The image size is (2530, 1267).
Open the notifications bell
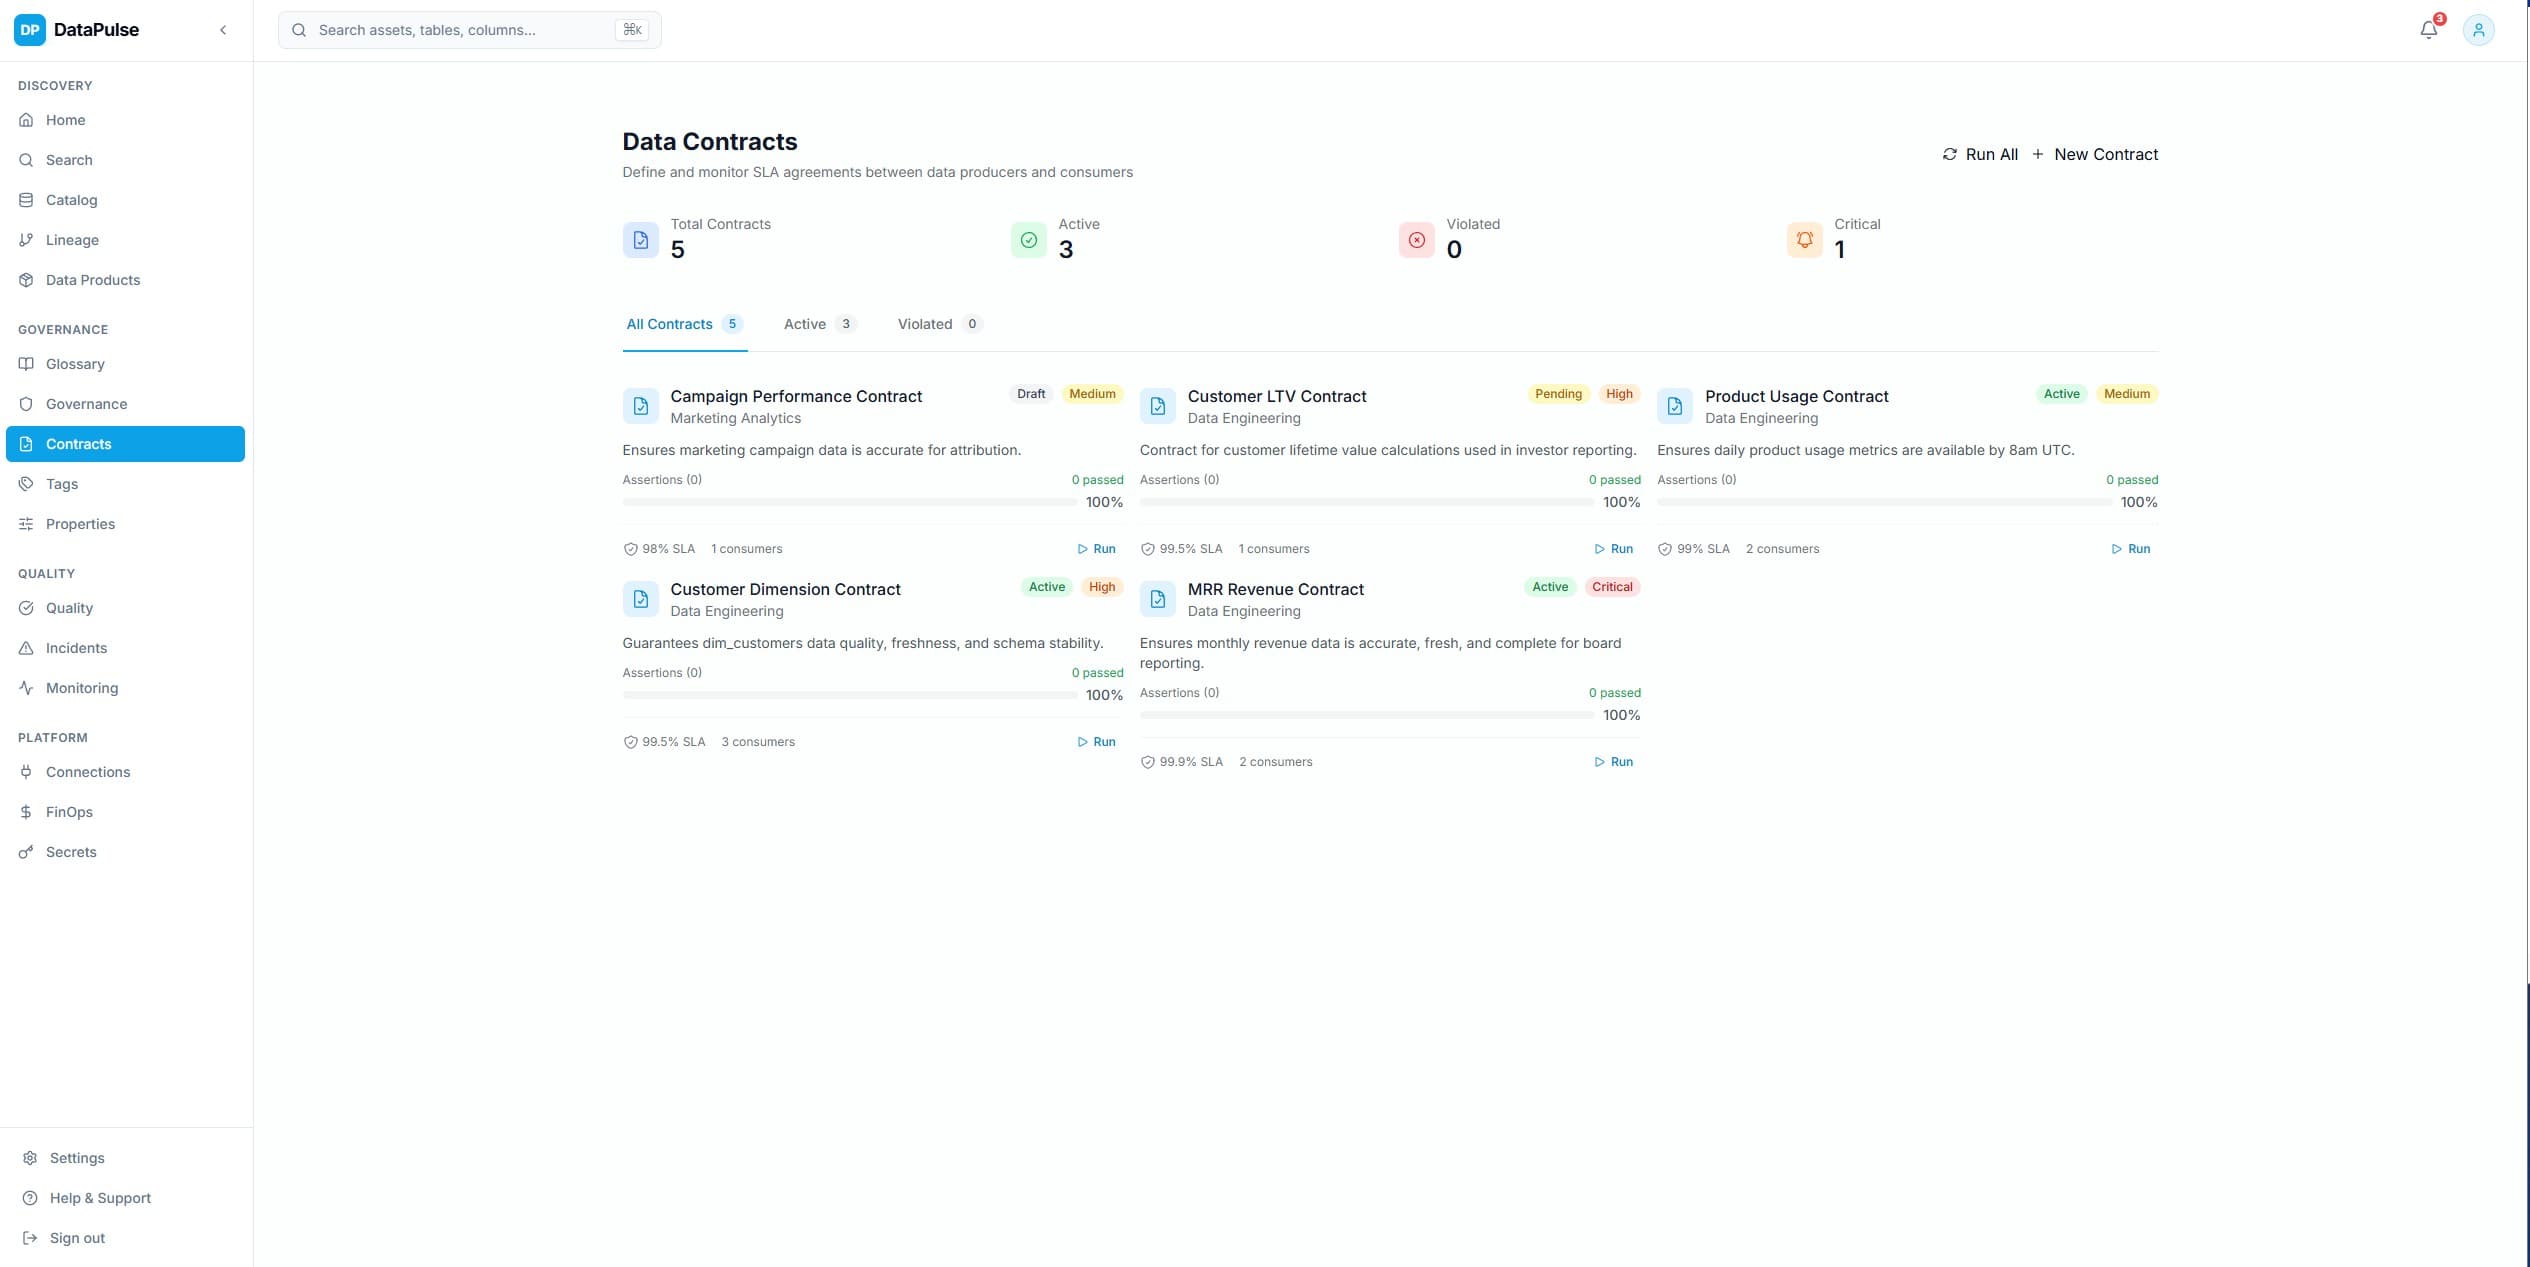pos(2428,30)
